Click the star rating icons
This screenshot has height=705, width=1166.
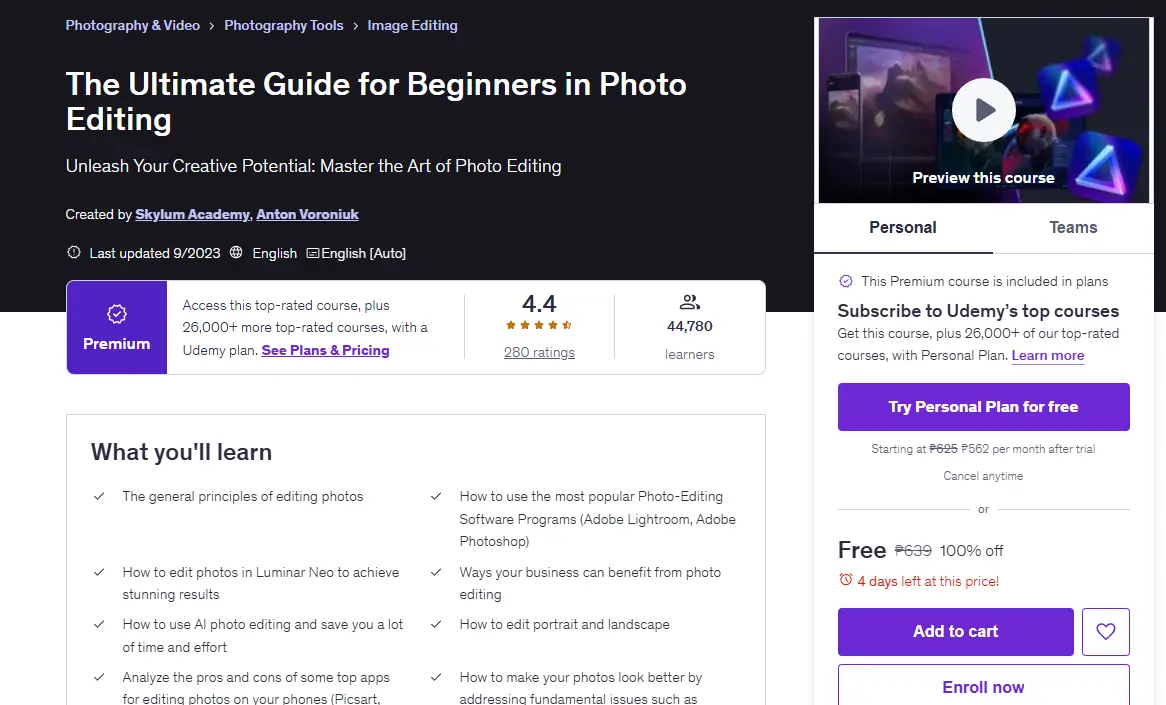539,325
